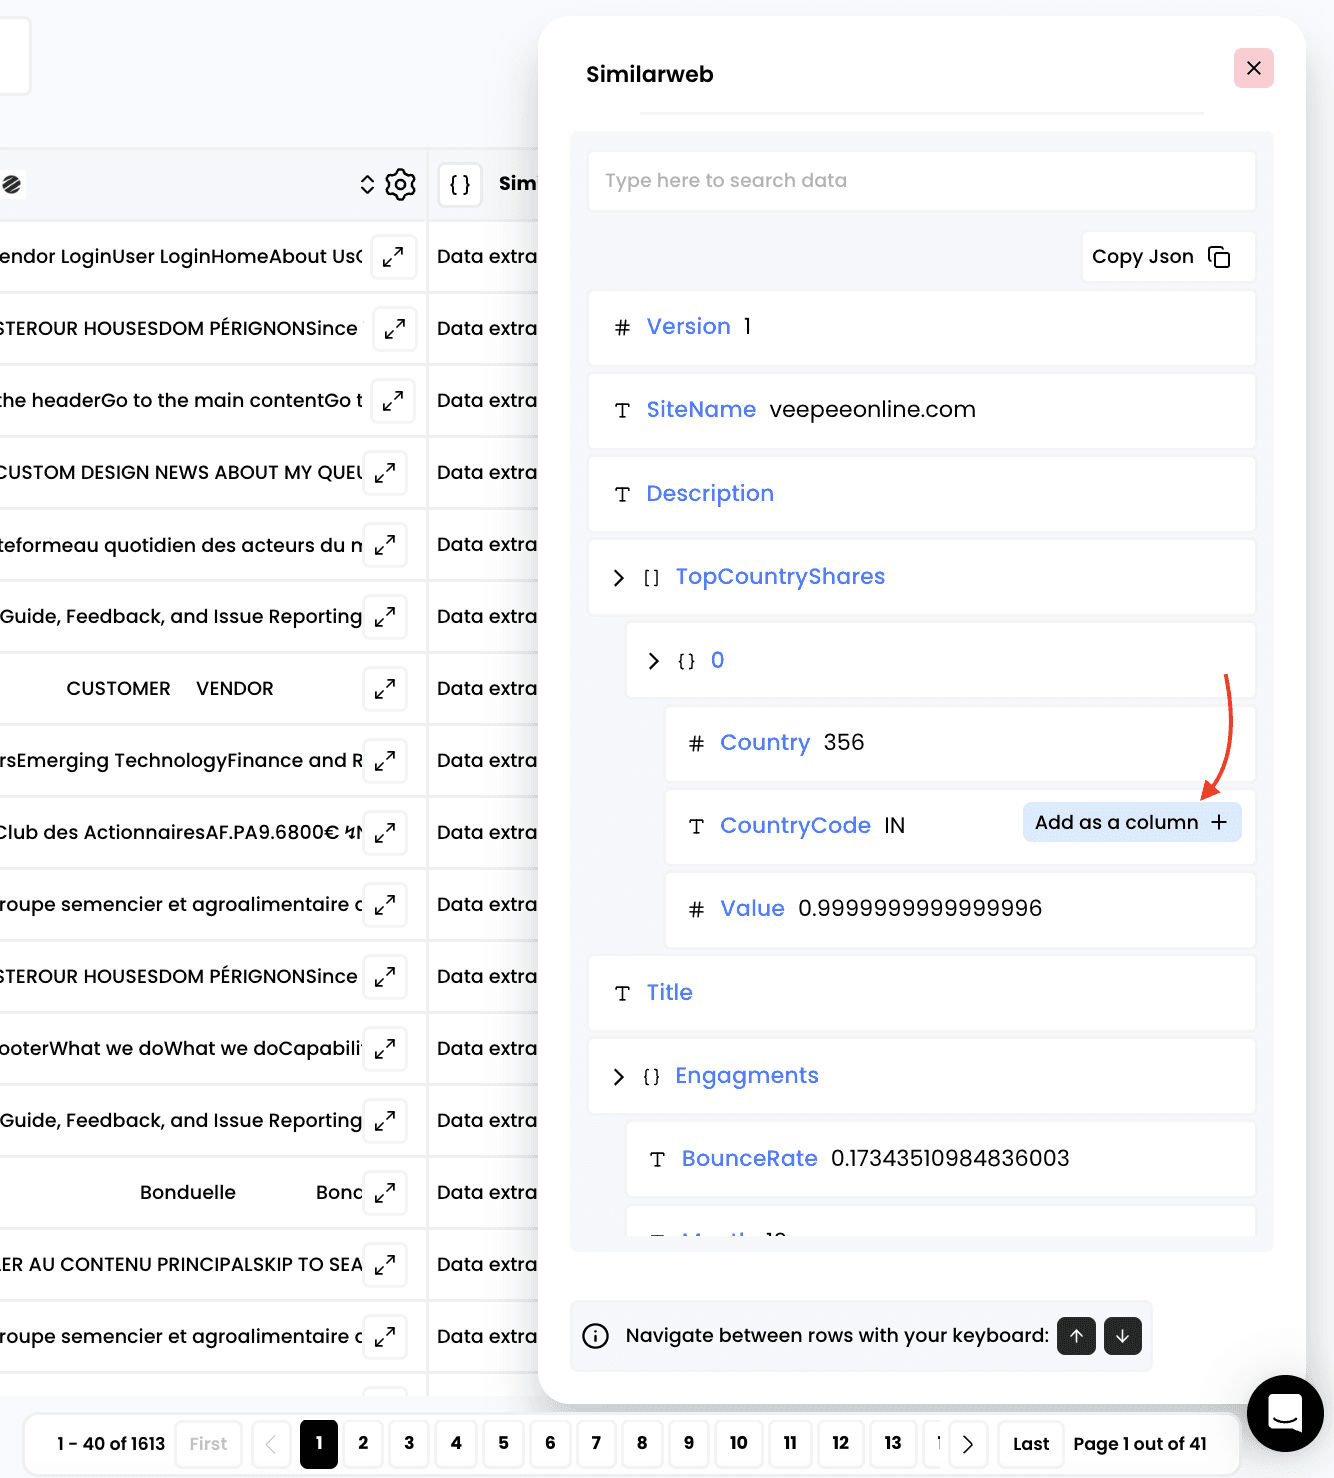Collapse the 0 object node
Viewport: 1334px width, 1478px height.
click(x=654, y=661)
